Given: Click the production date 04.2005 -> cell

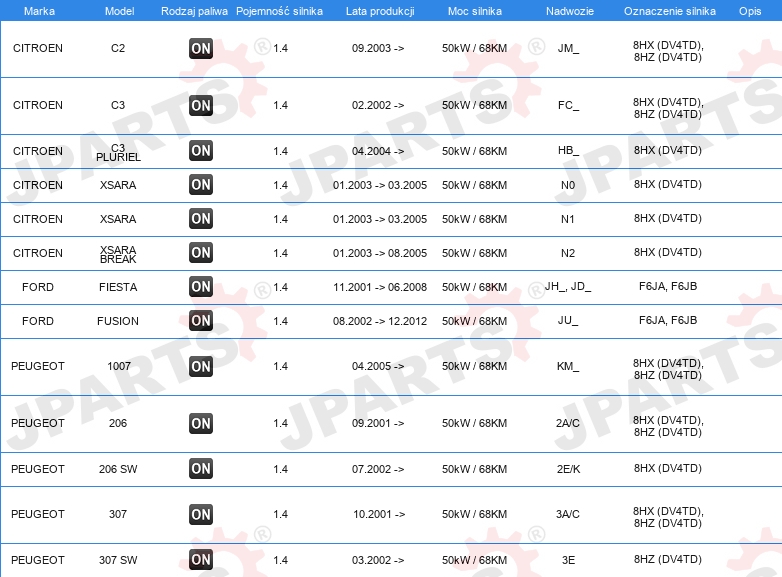Looking at the screenshot, I should (x=378, y=366).
